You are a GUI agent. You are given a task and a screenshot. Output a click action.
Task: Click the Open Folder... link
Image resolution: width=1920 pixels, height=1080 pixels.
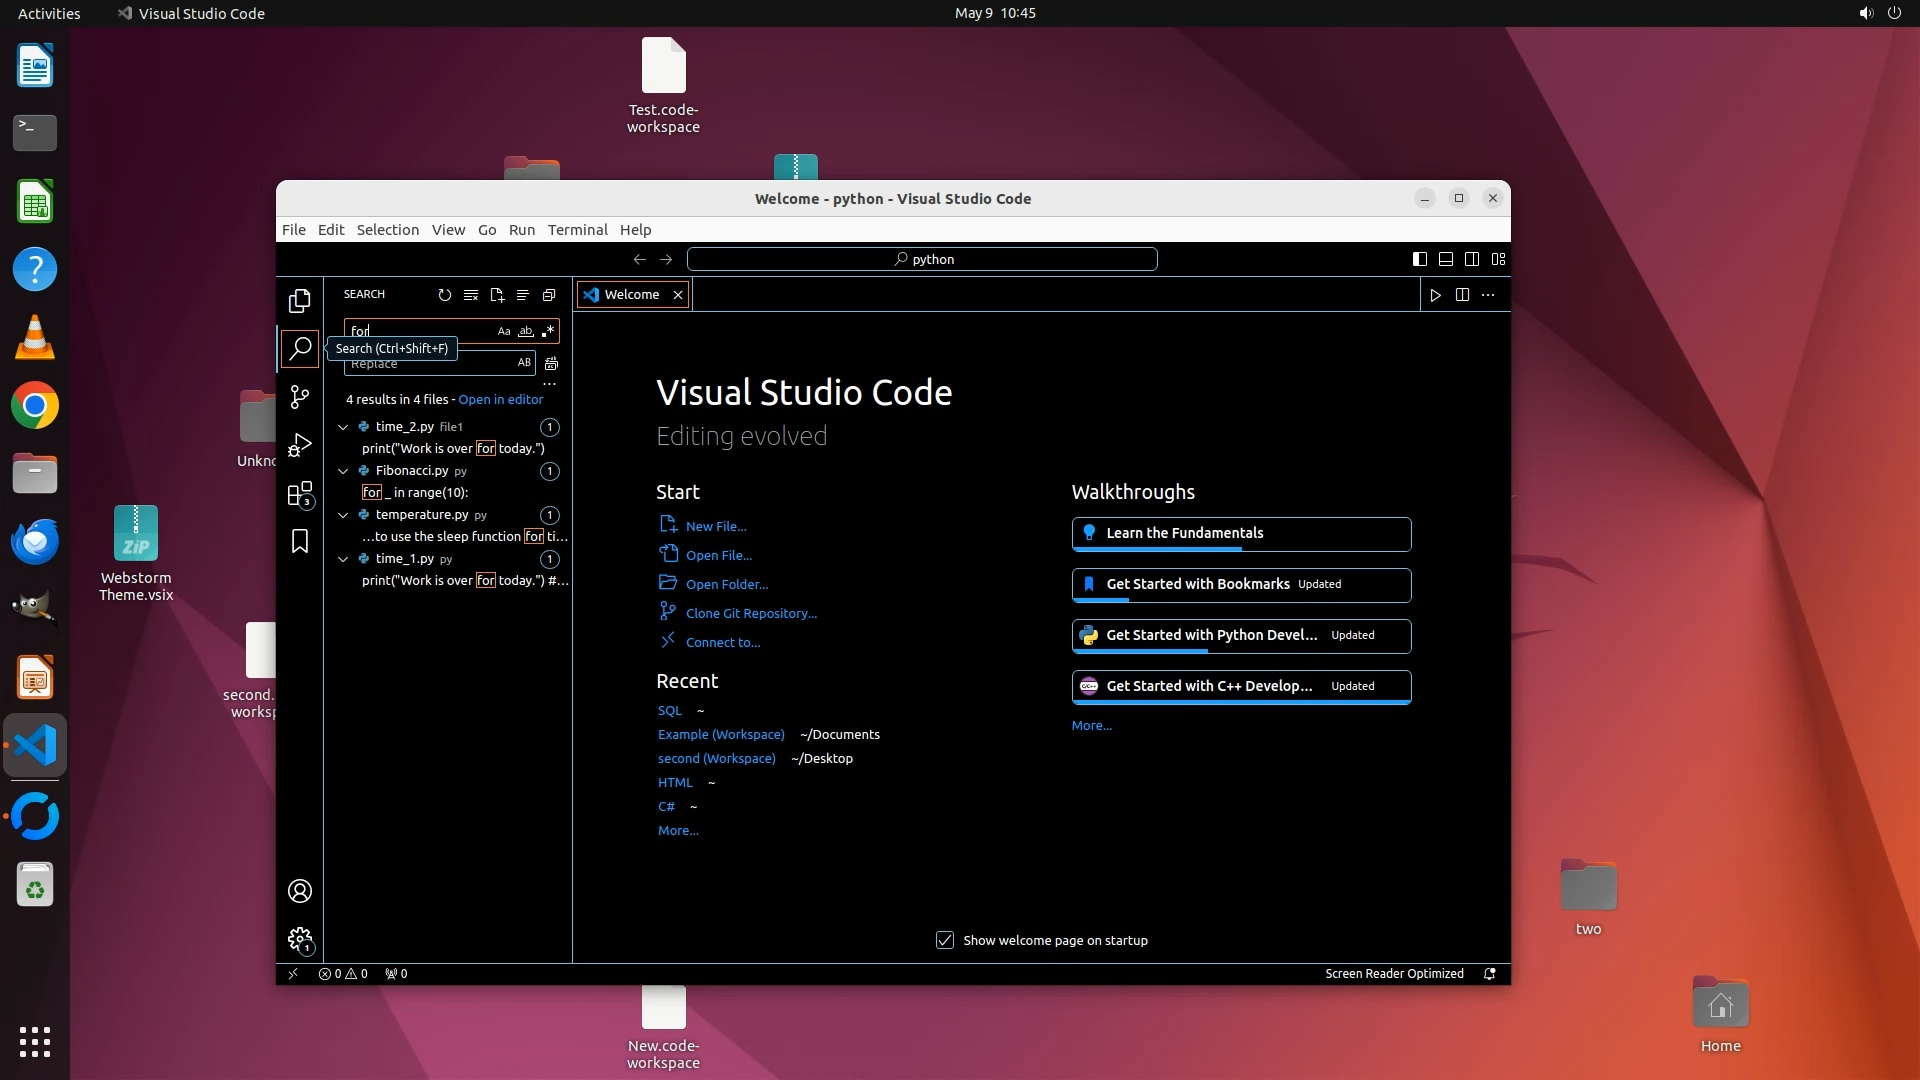click(x=726, y=585)
